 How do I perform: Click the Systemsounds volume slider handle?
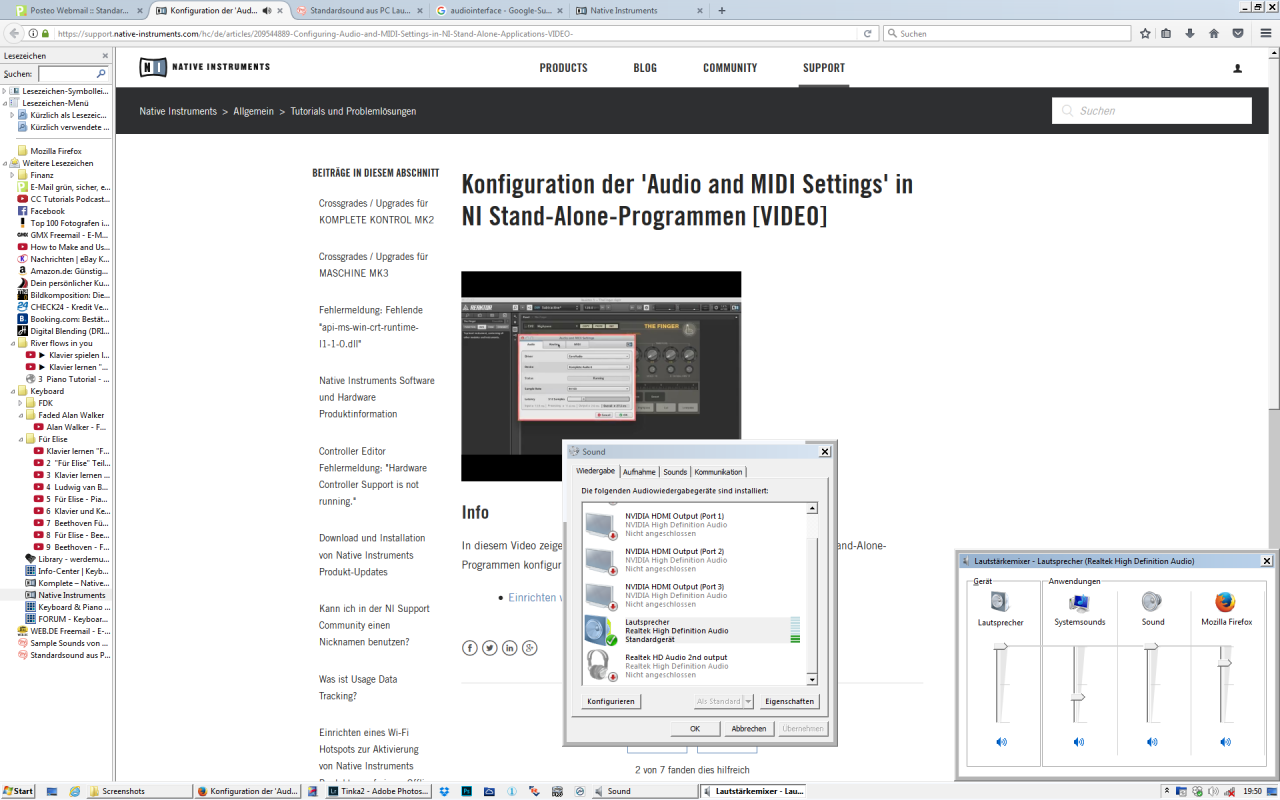pyautogui.click(x=1078, y=696)
